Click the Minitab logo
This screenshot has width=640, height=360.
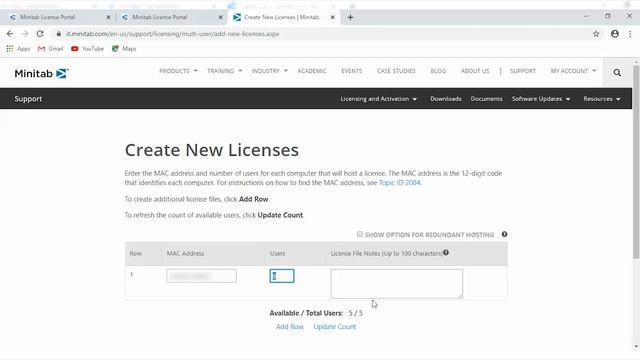tap(41, 73)
